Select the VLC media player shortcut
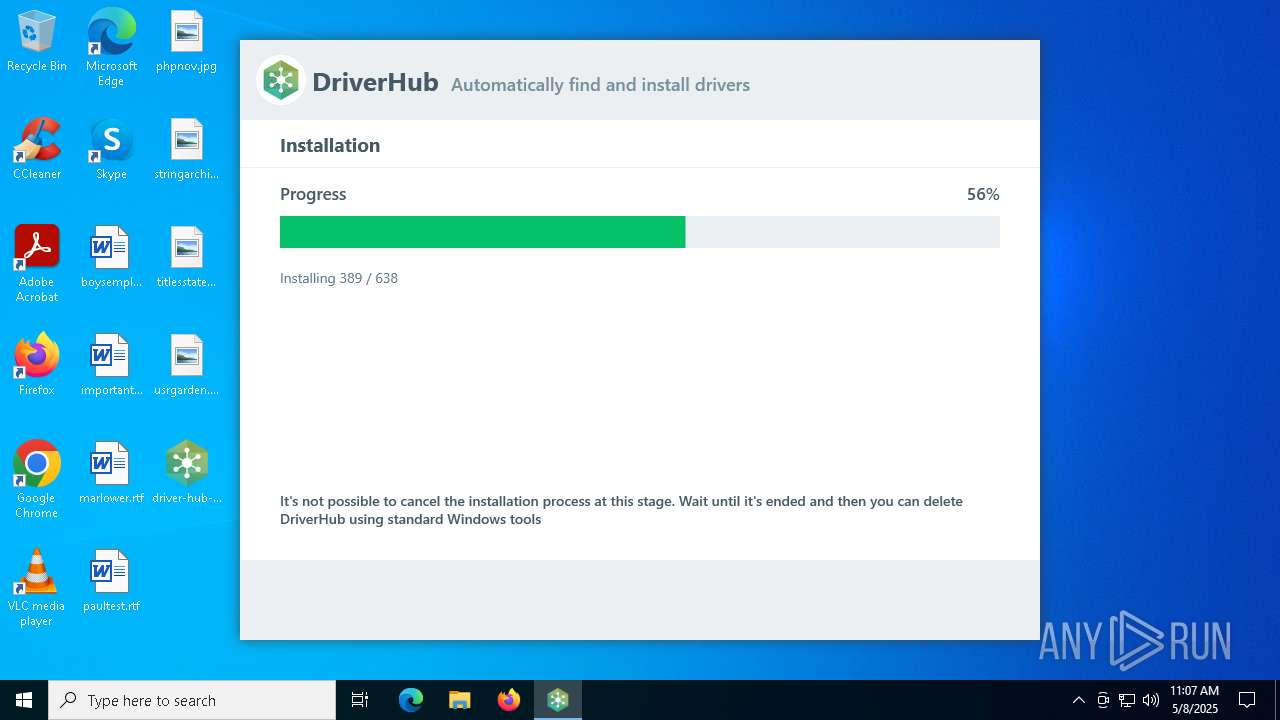 (37, 588)
